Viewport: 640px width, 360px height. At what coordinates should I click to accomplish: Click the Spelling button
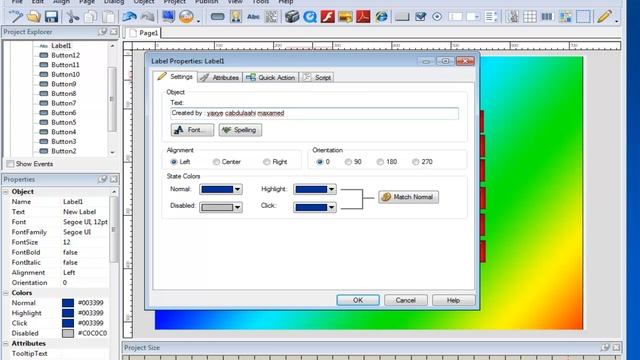pos(240,130)
